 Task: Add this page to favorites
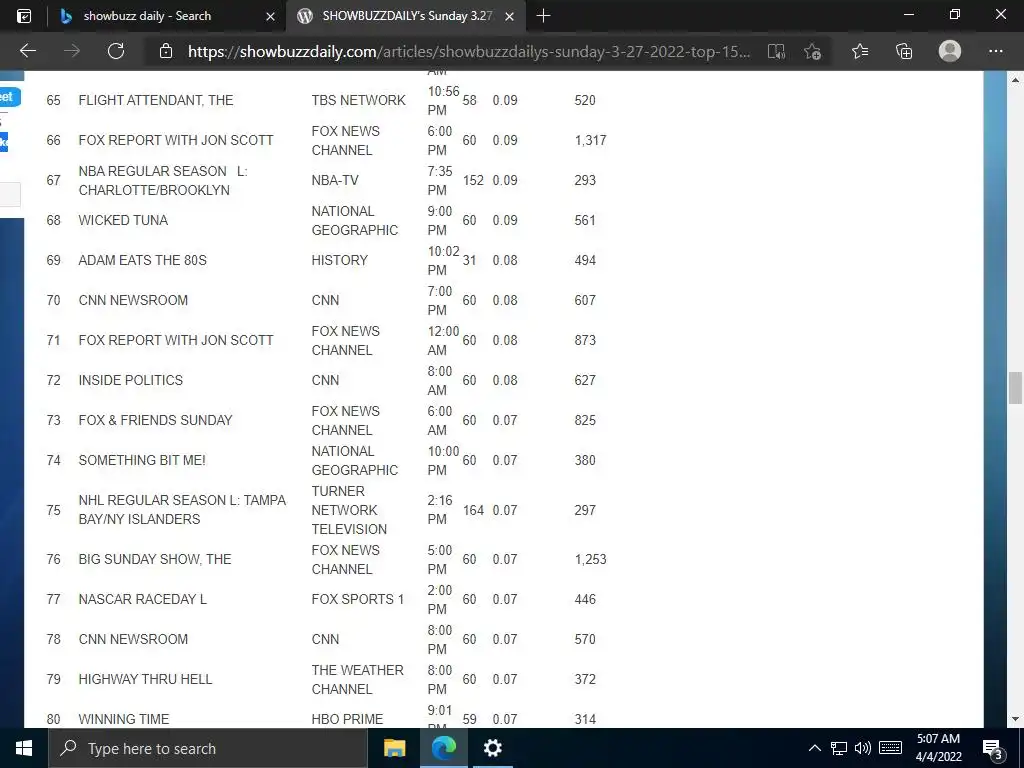click(x=812, y=51)
